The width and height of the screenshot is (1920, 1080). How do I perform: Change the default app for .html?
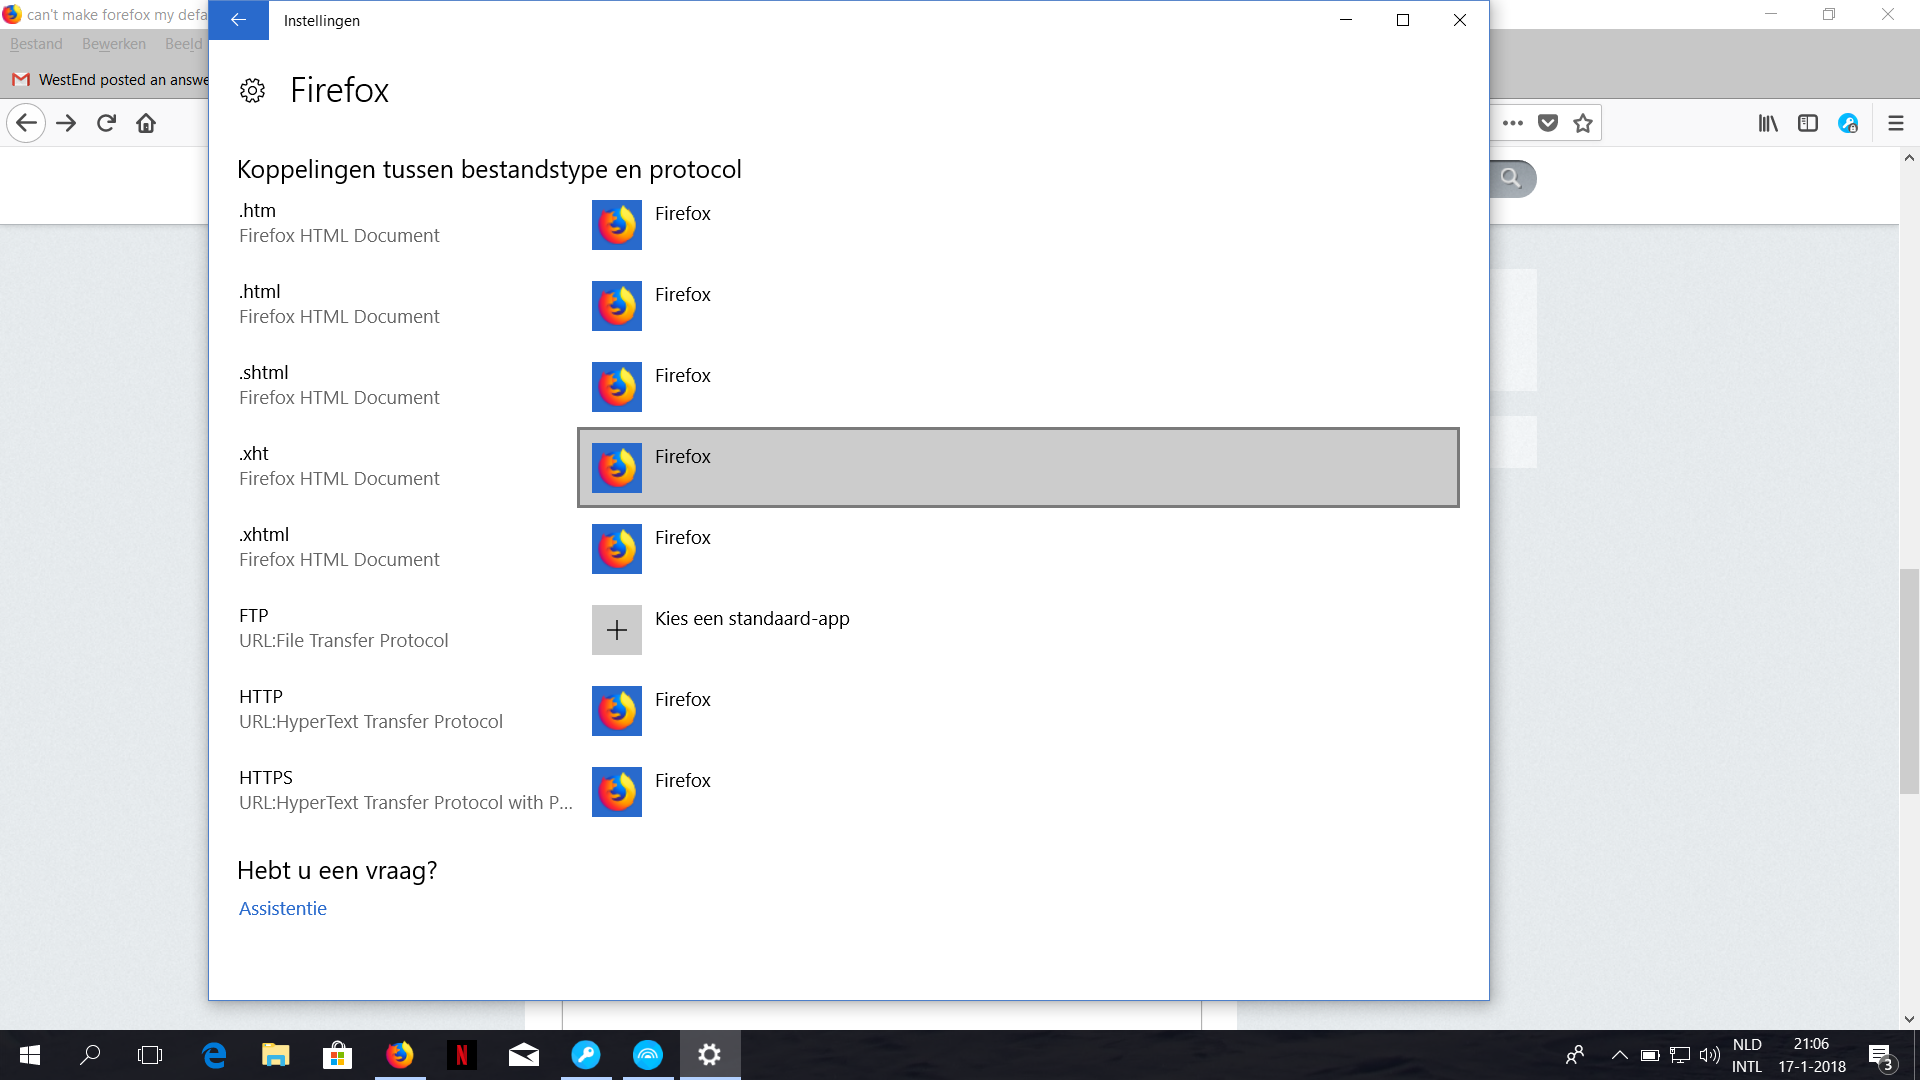click(617, 306)
